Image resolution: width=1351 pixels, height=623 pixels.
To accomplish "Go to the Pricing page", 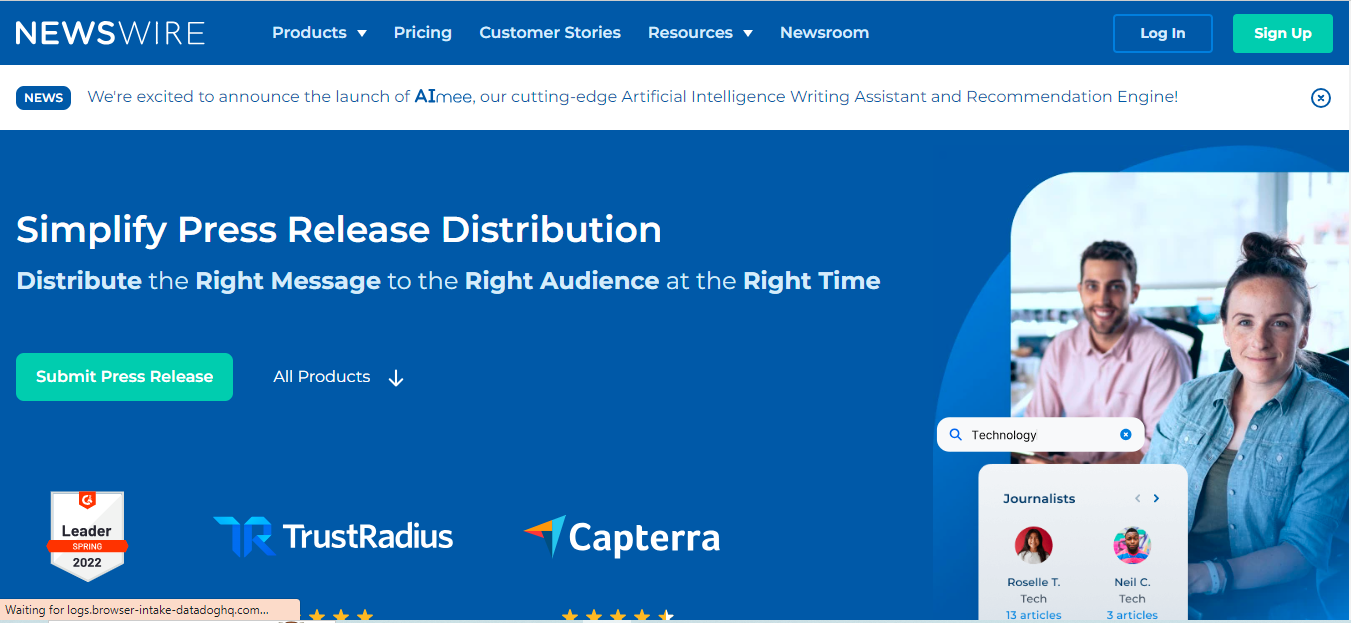I will (x=423, y=33).
